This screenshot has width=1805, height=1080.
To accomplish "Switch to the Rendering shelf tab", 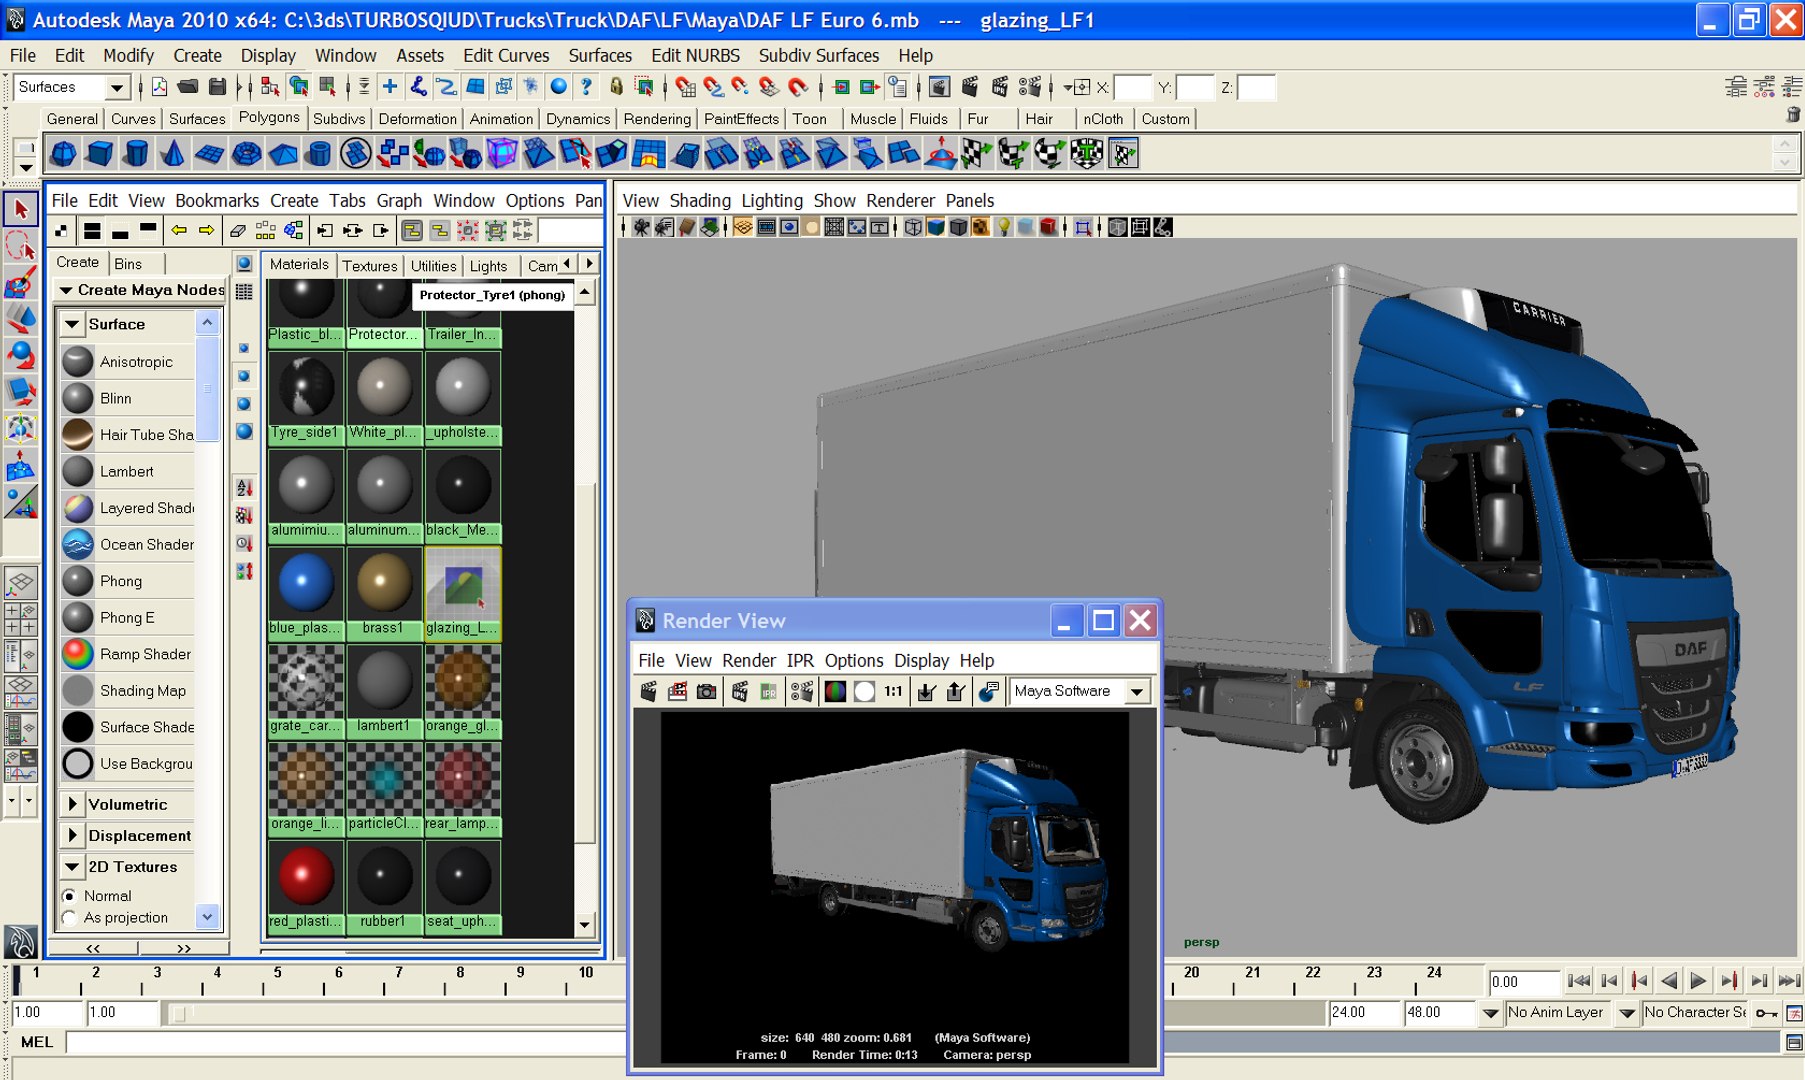I will [x=657, y=119].
